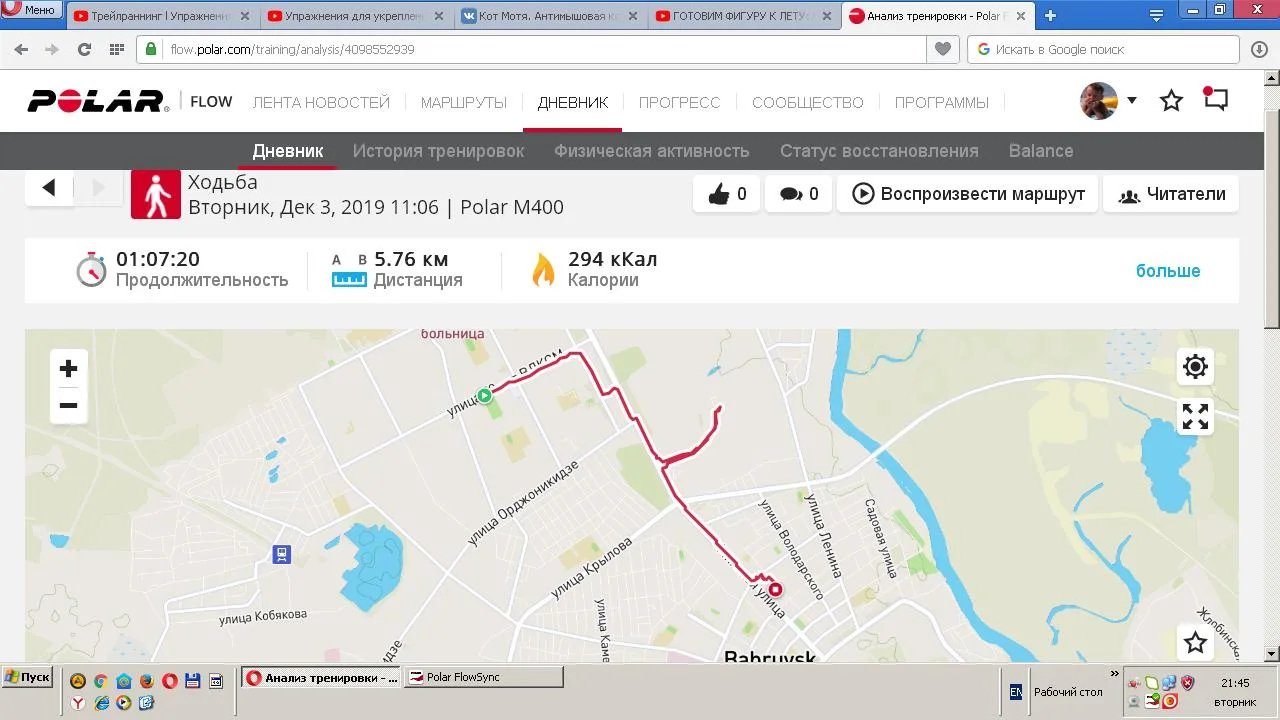Open ПРОГРЕСС menu item
This screenshot has width=1280, height=720.
(x=679, y=102)
